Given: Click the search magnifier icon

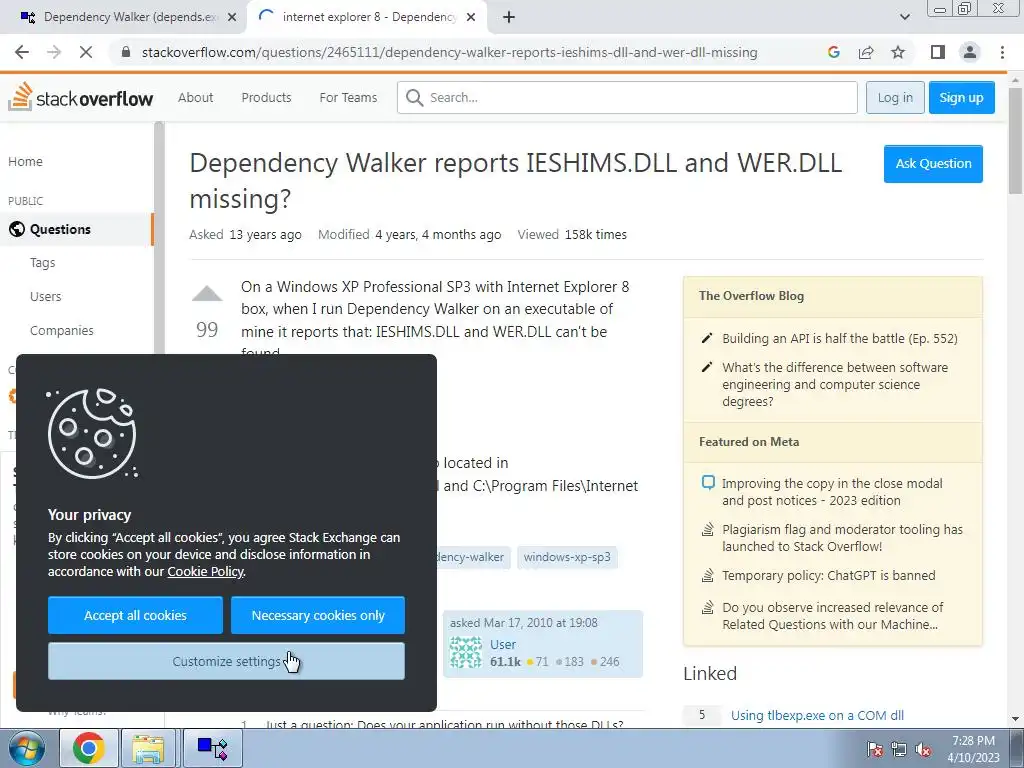Looking at the screenshot, I should pyautogui.click(x=414, y=97).
